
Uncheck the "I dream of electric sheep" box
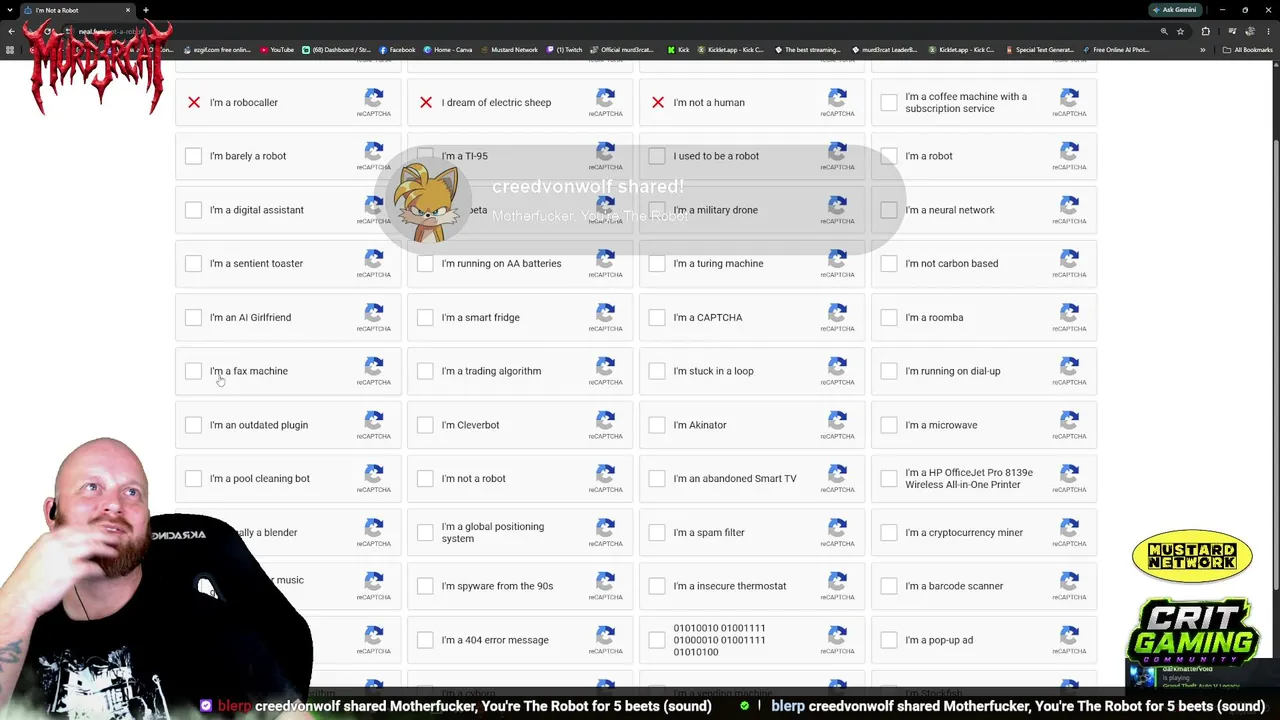[426, 102]
